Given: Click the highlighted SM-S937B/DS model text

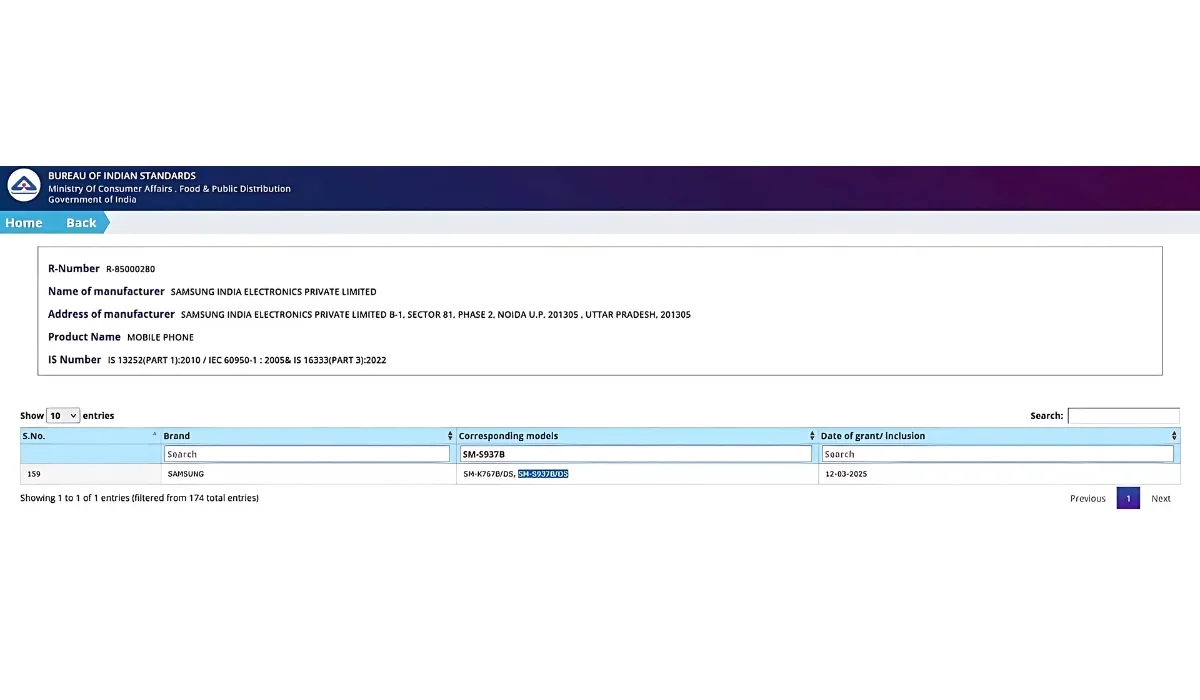Looking at the screenshot, I should [543, 474].
